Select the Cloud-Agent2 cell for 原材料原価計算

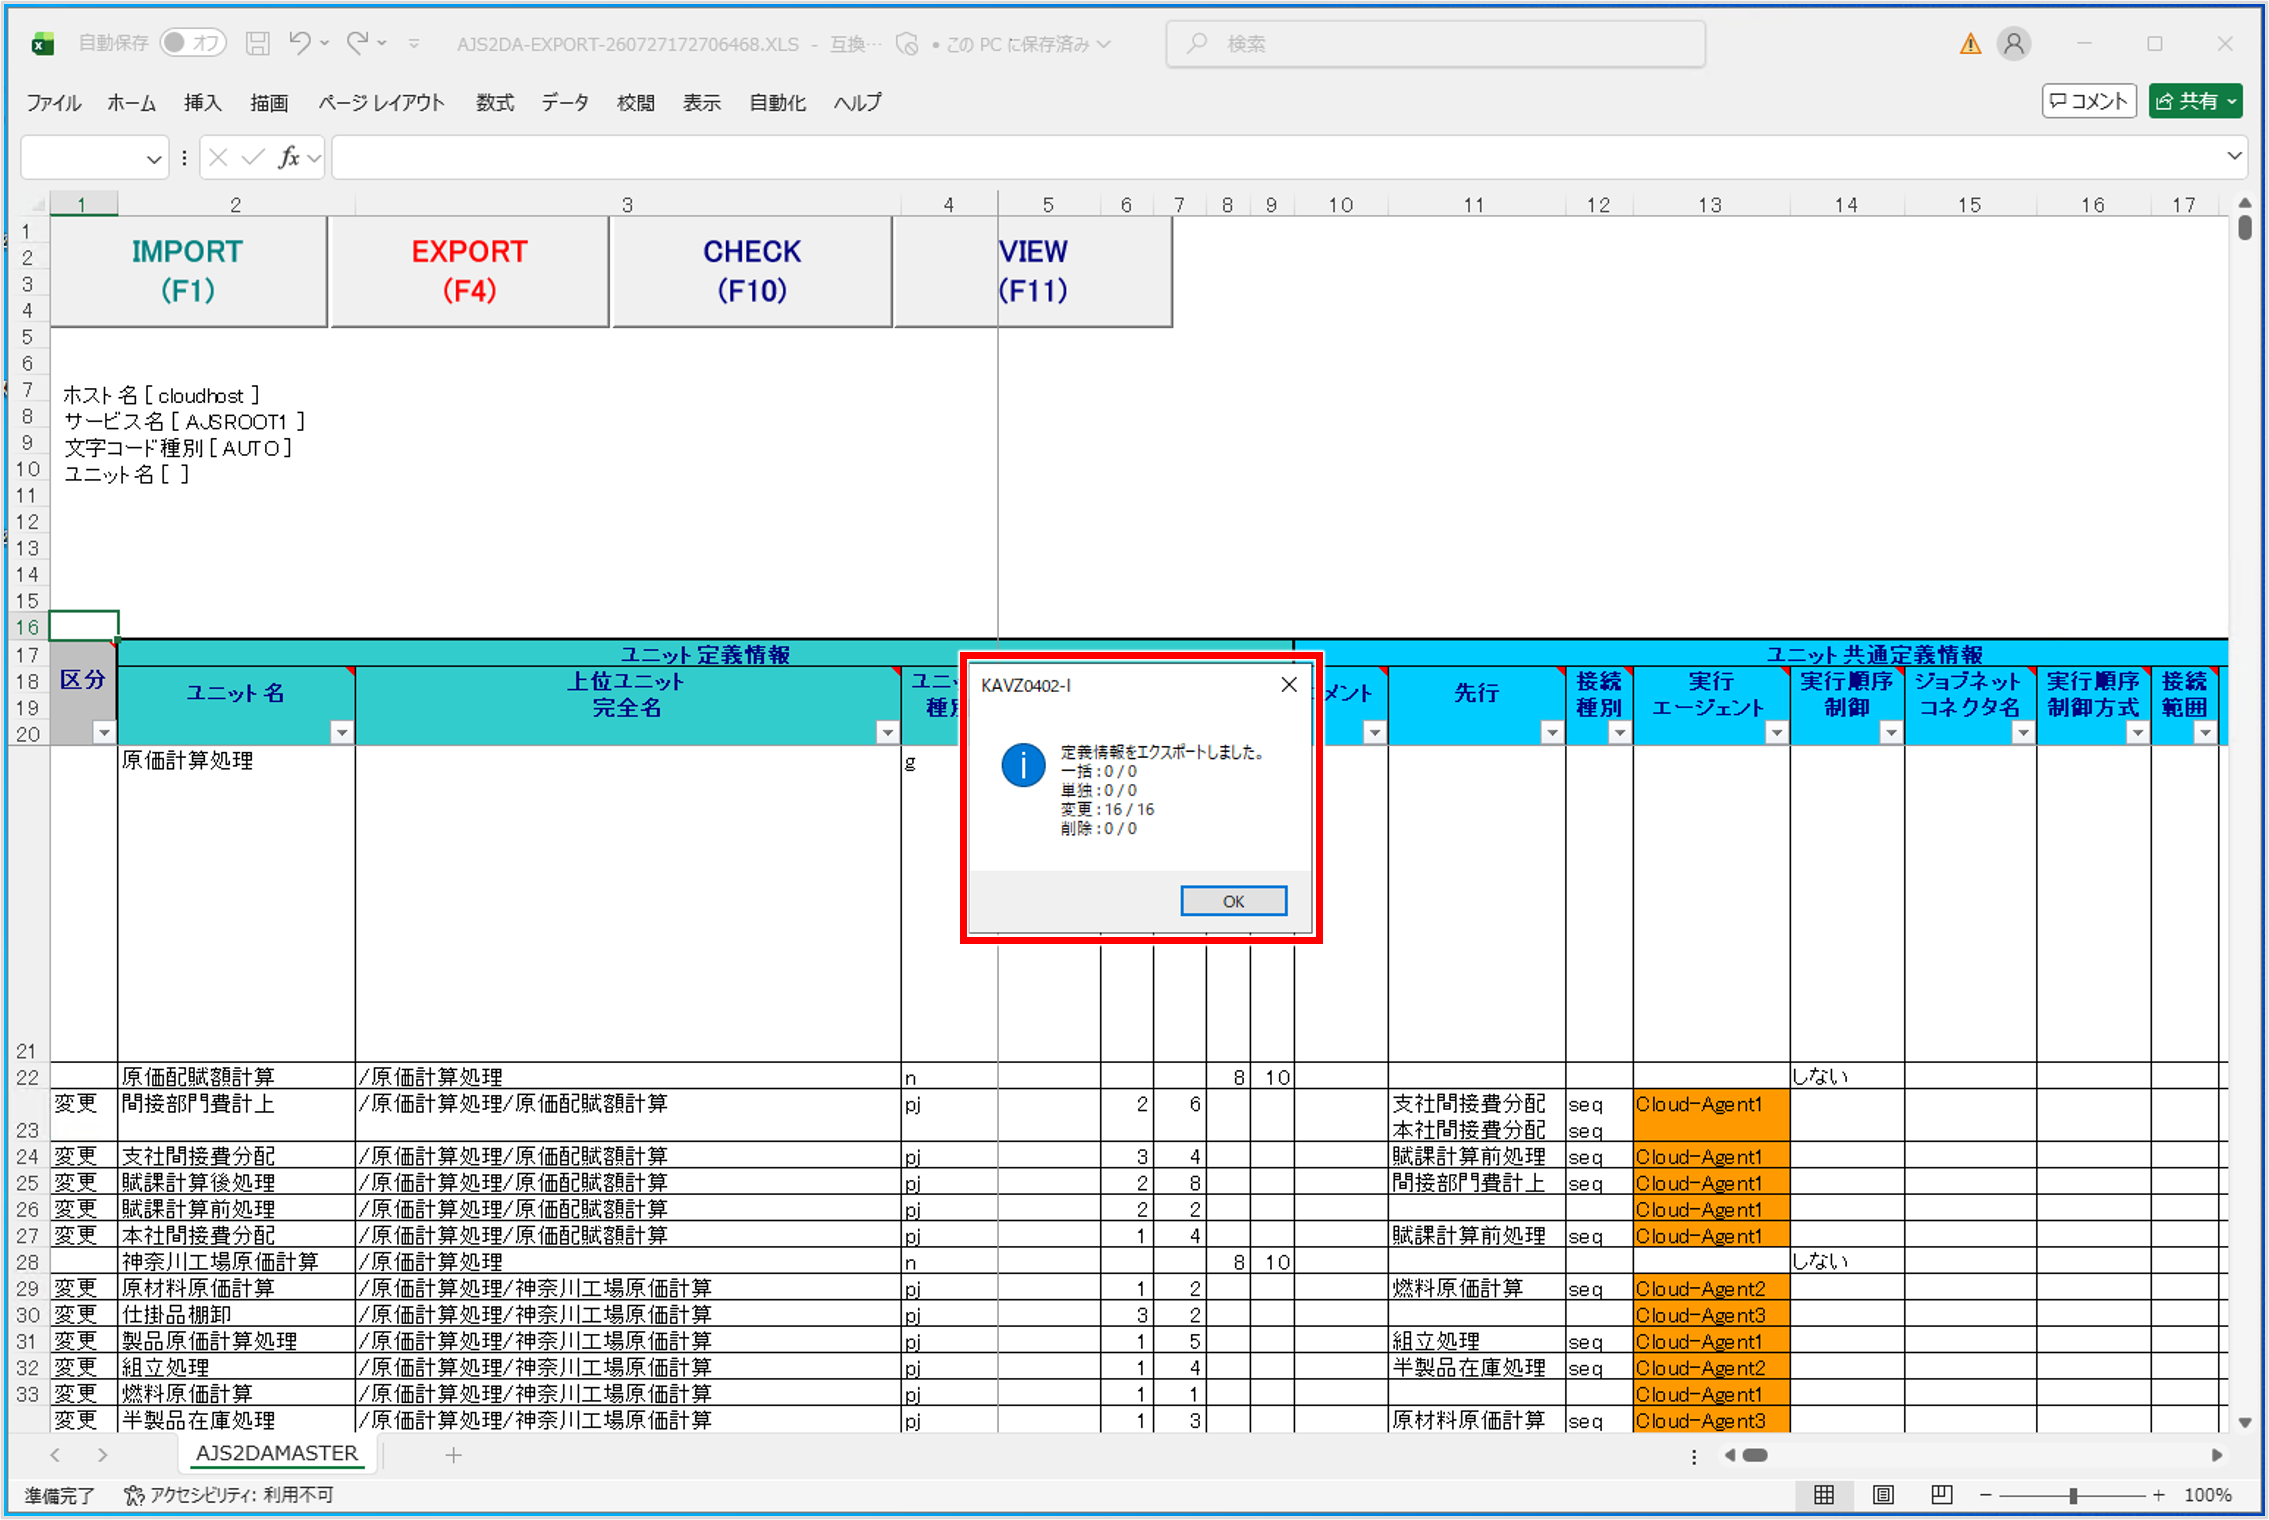click(1711, 1288)
